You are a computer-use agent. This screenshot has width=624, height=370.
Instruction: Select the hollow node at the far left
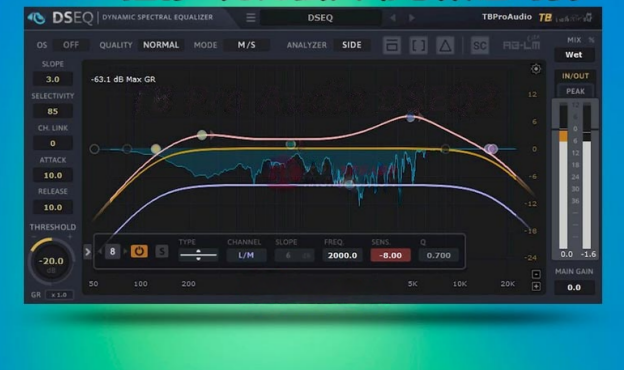click(94, 149)
